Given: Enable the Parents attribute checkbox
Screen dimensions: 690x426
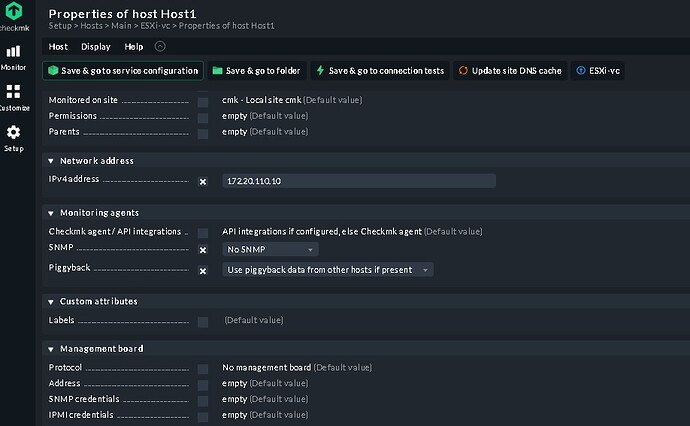Looking at the screenshot, I should click(x=203, y=132).
